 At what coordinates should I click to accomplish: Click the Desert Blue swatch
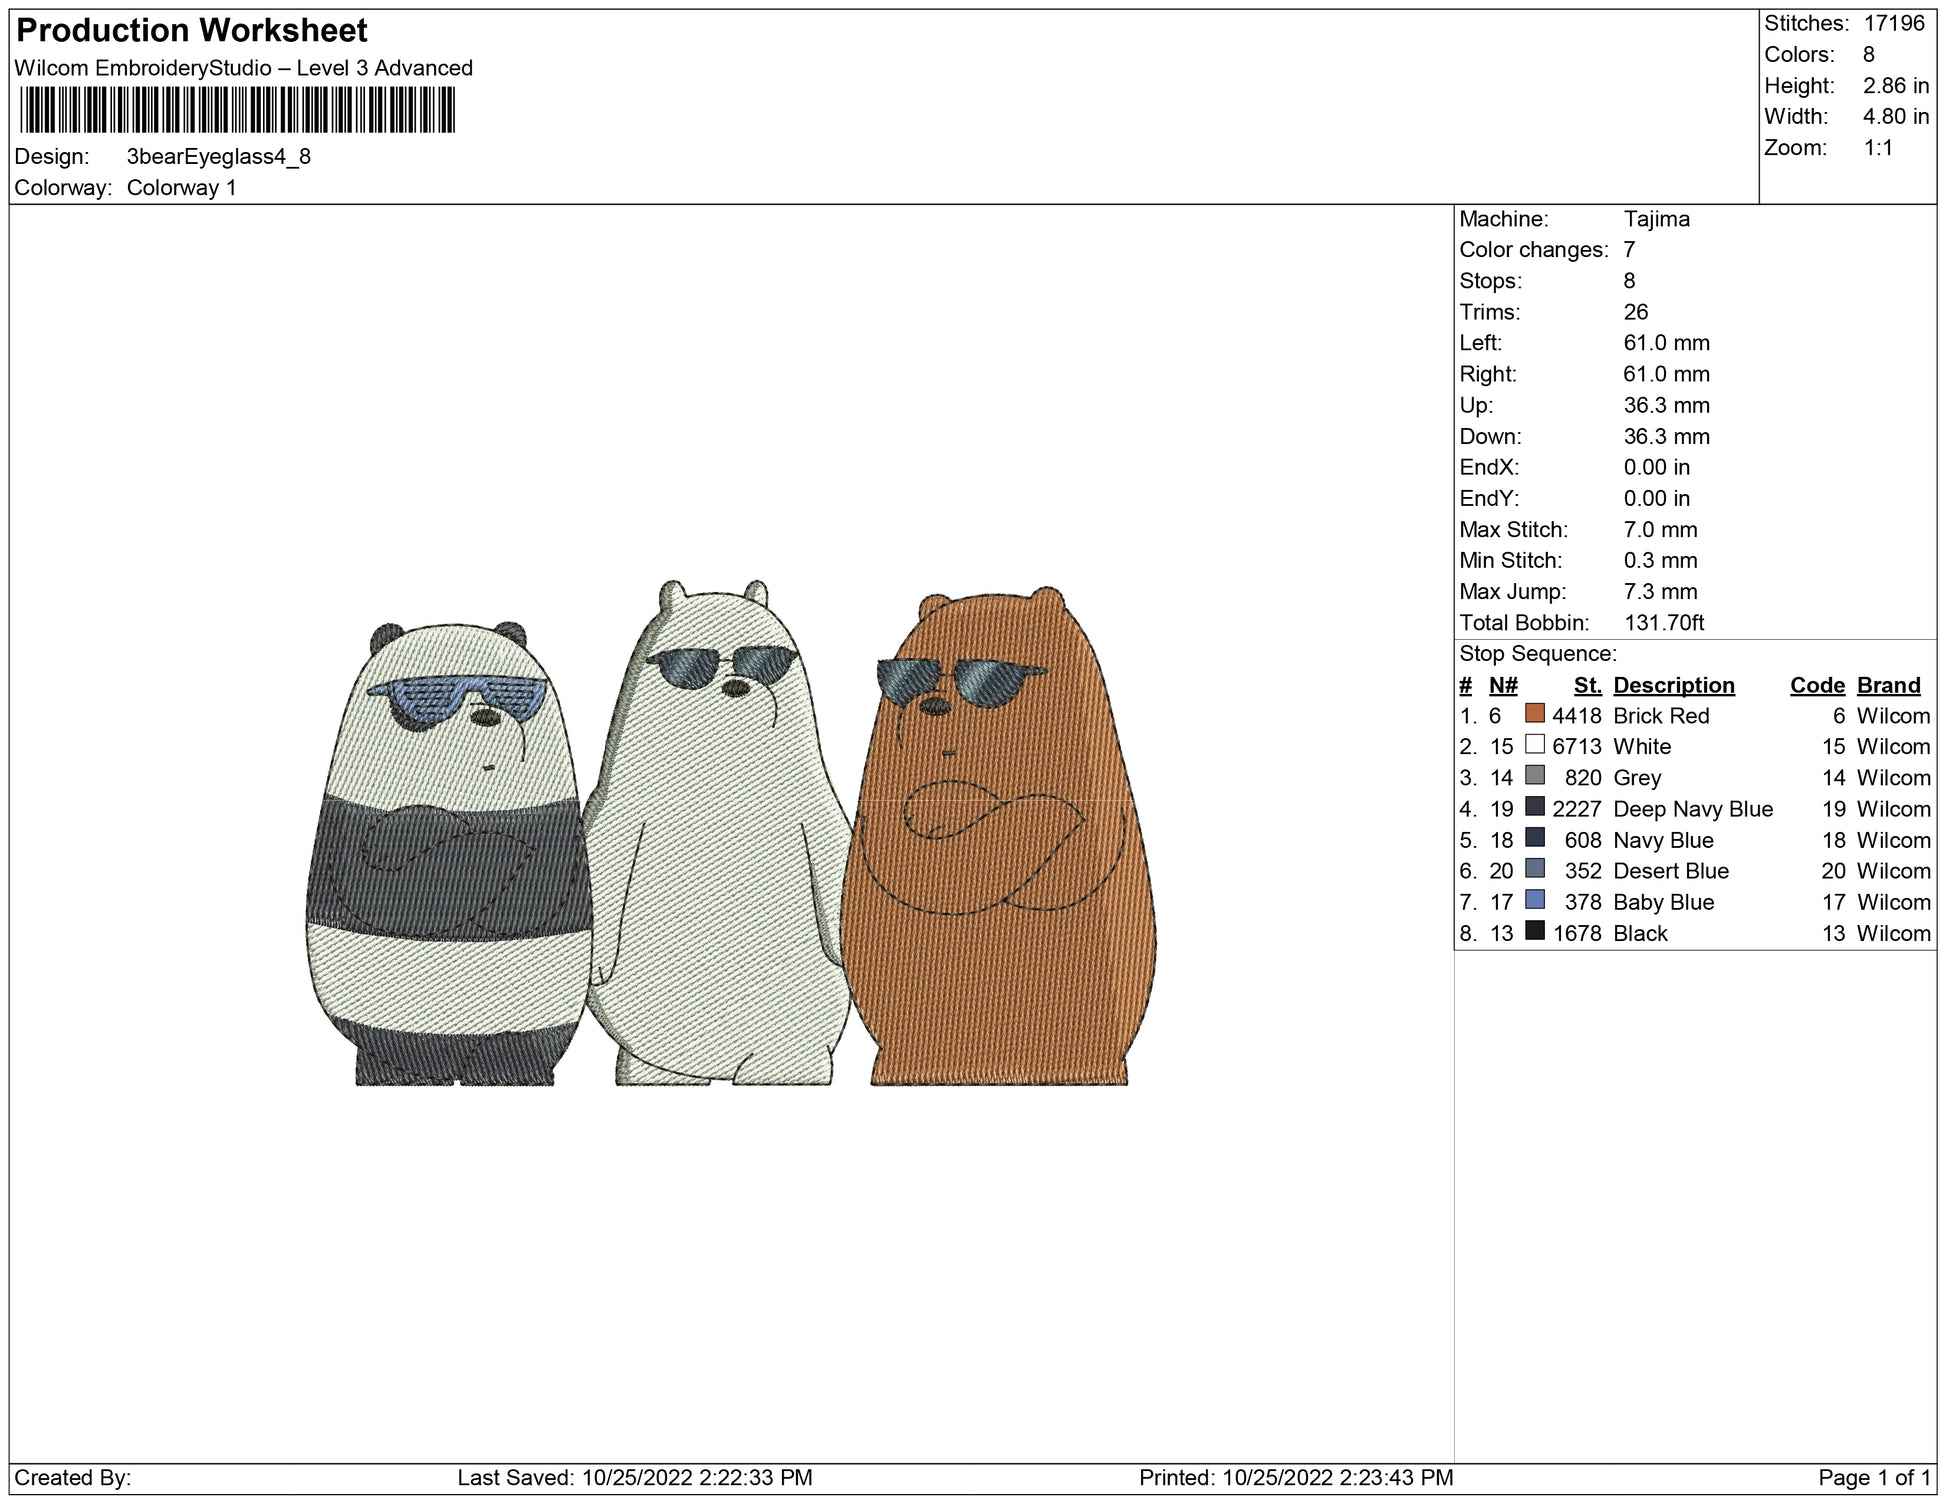click(x=1534, y=869)
